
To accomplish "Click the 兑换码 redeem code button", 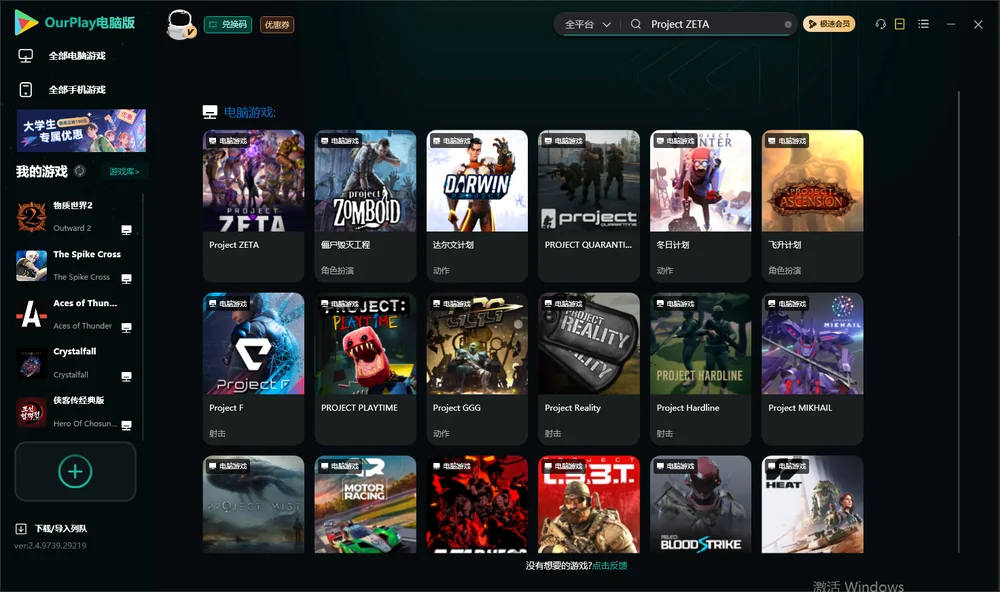I will point(228,25).
